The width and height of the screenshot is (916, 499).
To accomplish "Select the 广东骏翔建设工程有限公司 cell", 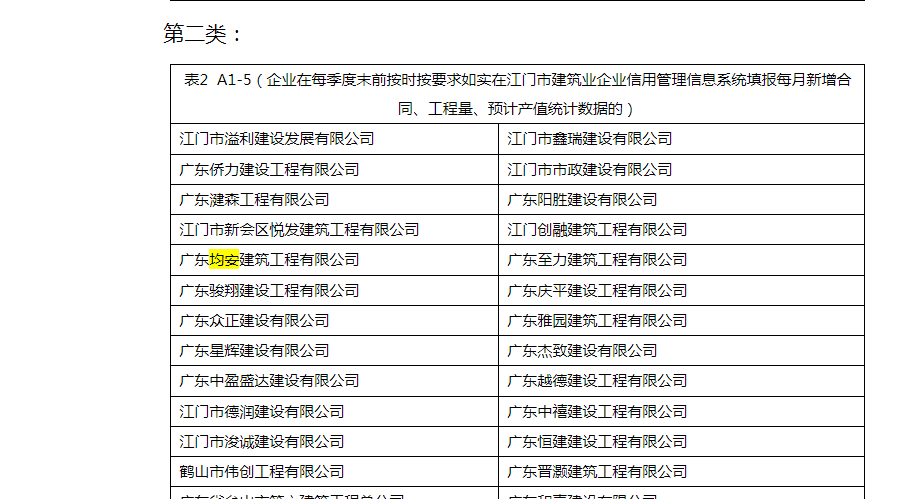I will 269,291.
